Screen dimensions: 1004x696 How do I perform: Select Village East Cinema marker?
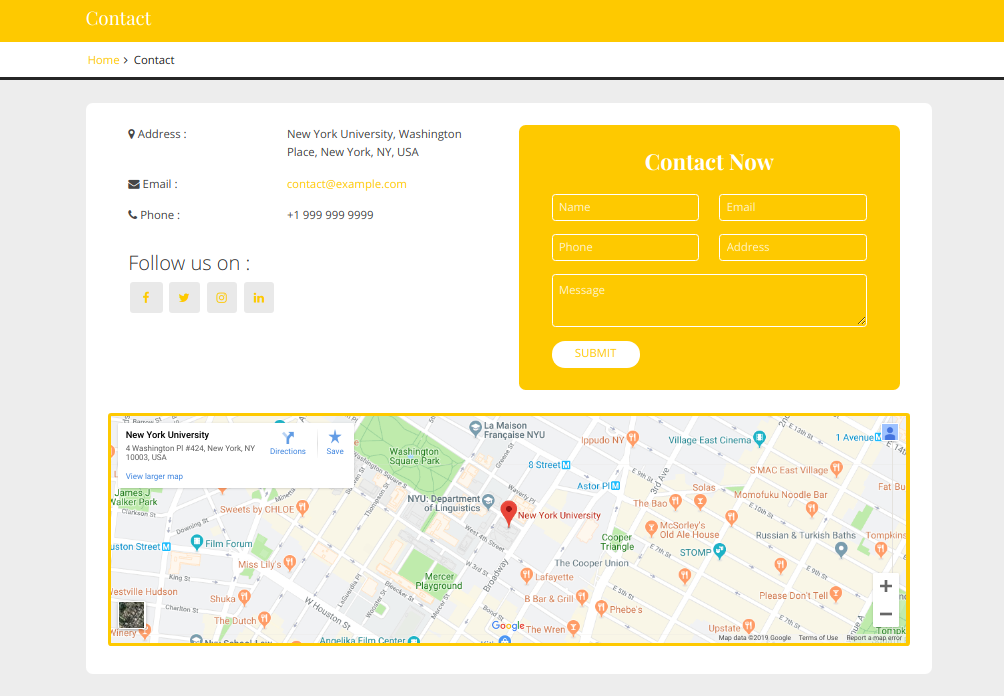point(759,438)
